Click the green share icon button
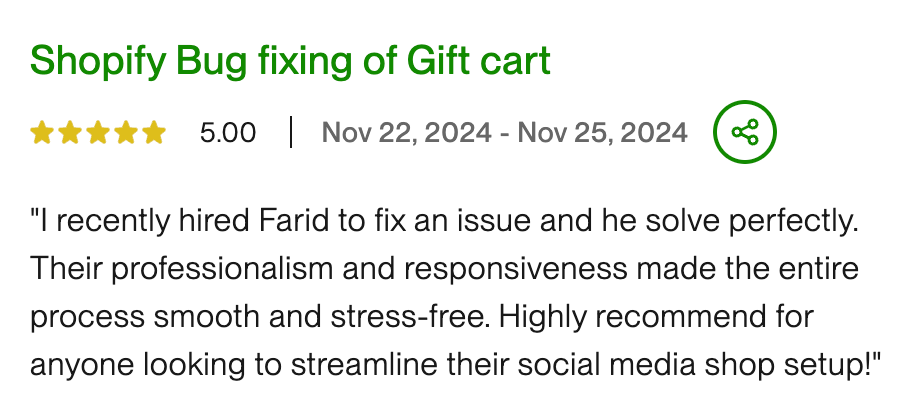This screenshot has width=924, height=420. click(x=745, y=132)
